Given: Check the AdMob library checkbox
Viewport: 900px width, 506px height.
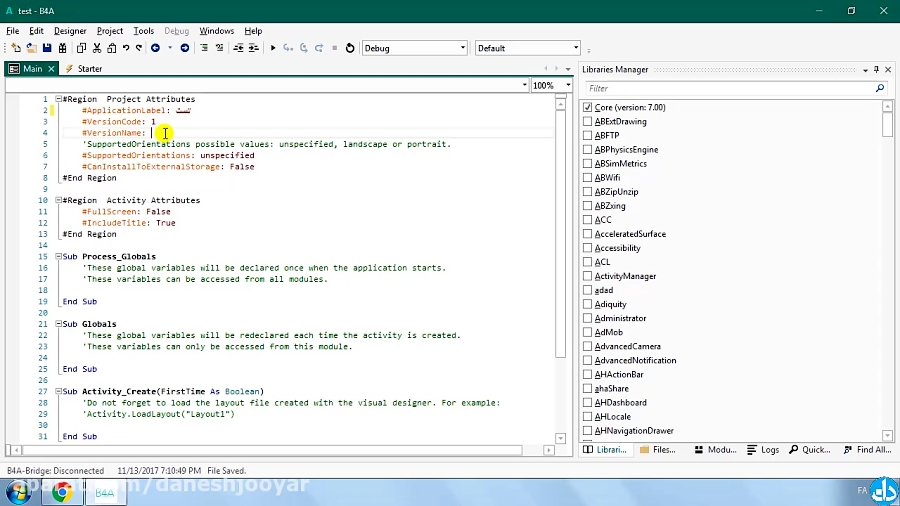Looking at the screenshot, I should tap(588, 332).
